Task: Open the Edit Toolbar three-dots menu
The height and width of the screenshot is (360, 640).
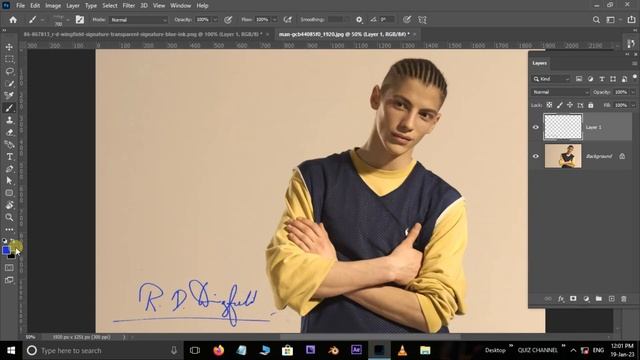Action: (x=9, y=229)
